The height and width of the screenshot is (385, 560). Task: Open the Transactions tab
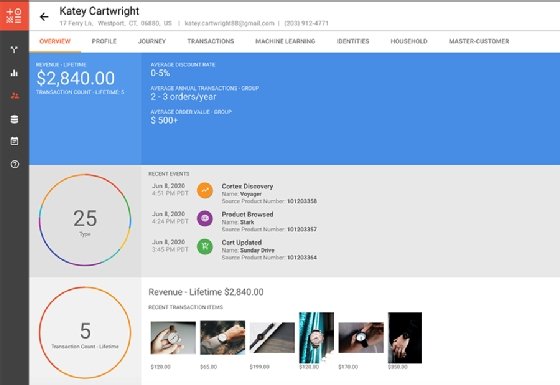pos(211,41)
